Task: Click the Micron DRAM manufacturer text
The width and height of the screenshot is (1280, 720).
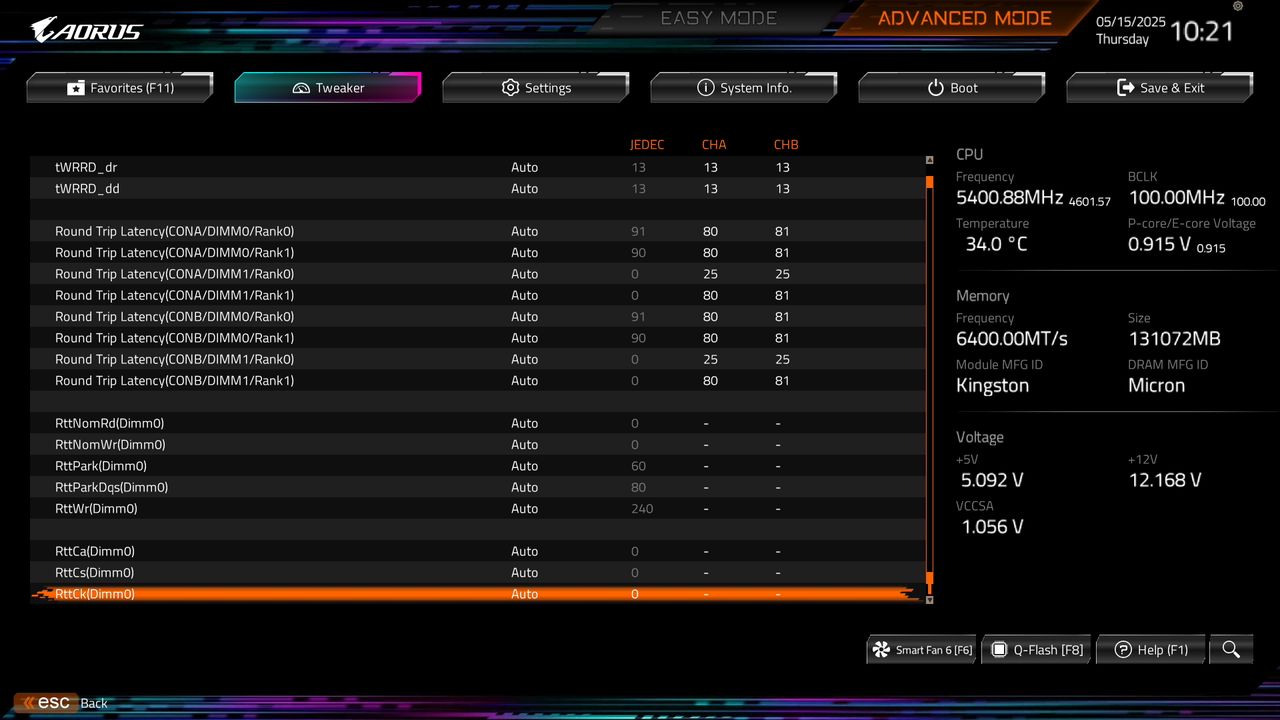Action: click(x=1156, y=386)
